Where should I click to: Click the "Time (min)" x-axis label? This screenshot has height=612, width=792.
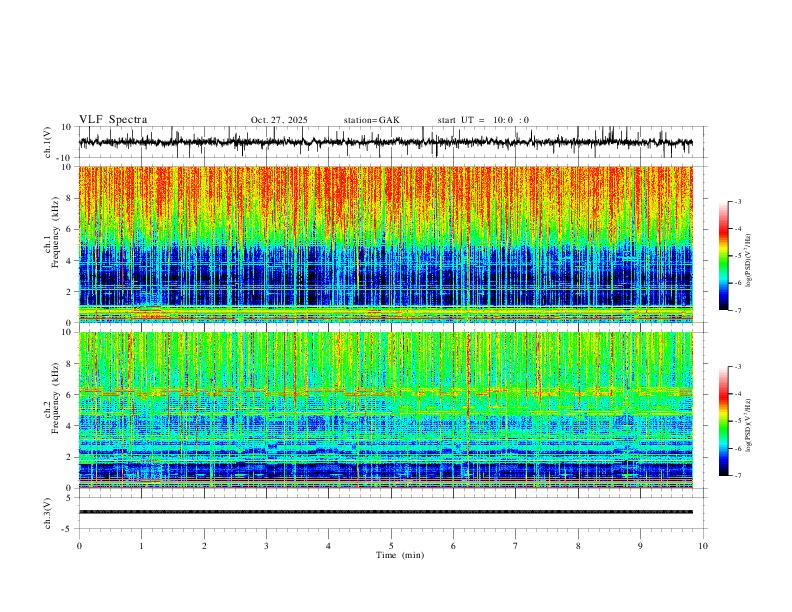400,555
